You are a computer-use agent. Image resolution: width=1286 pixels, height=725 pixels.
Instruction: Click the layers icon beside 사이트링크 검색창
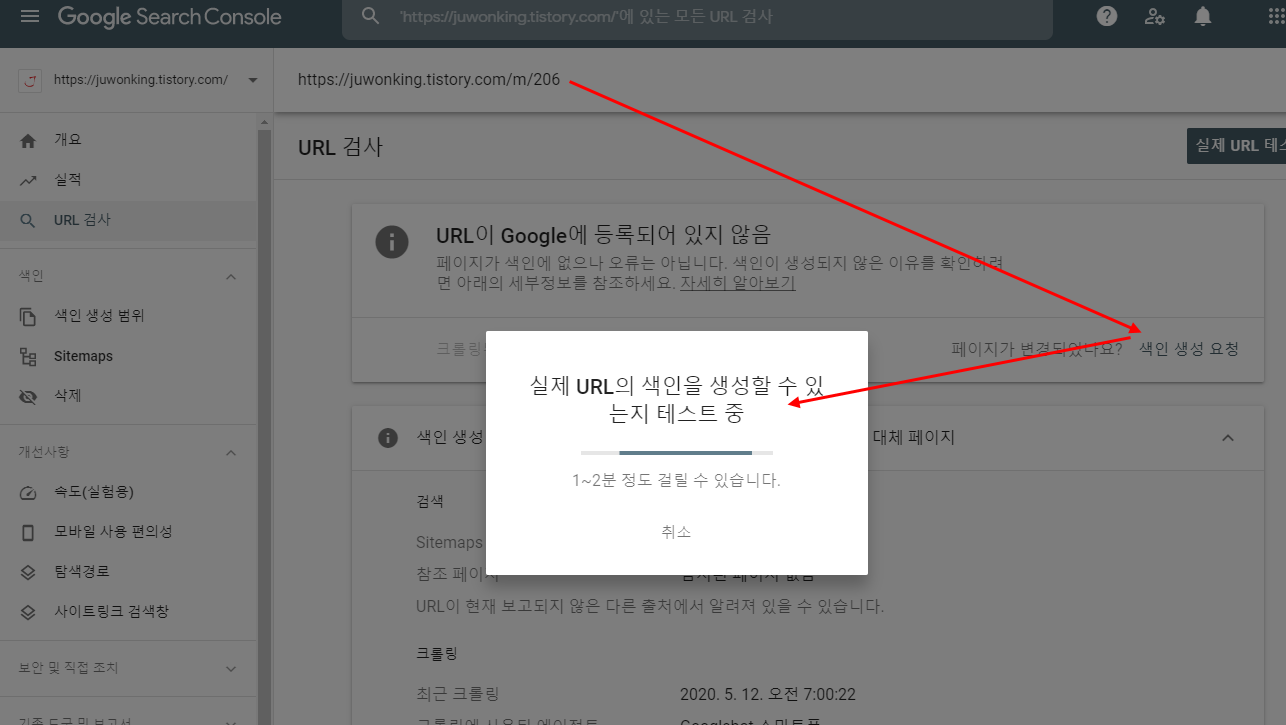tap(28, 612)
